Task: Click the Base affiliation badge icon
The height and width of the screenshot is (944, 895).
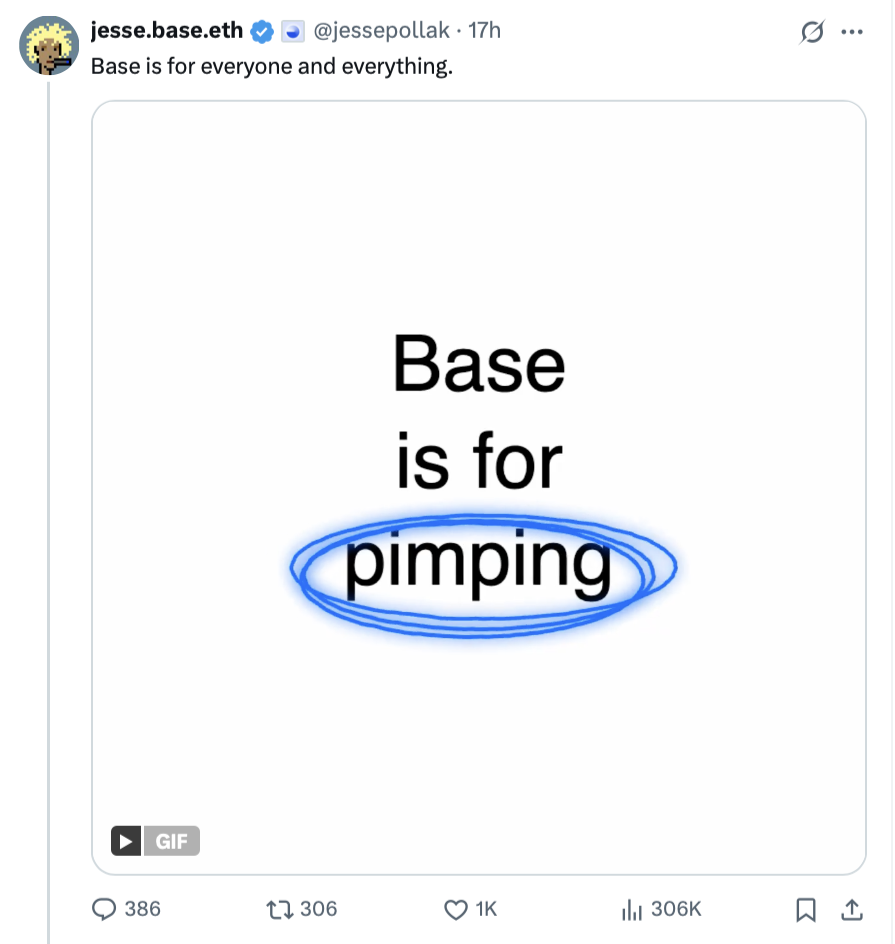Action: click(x=292, y=32)
